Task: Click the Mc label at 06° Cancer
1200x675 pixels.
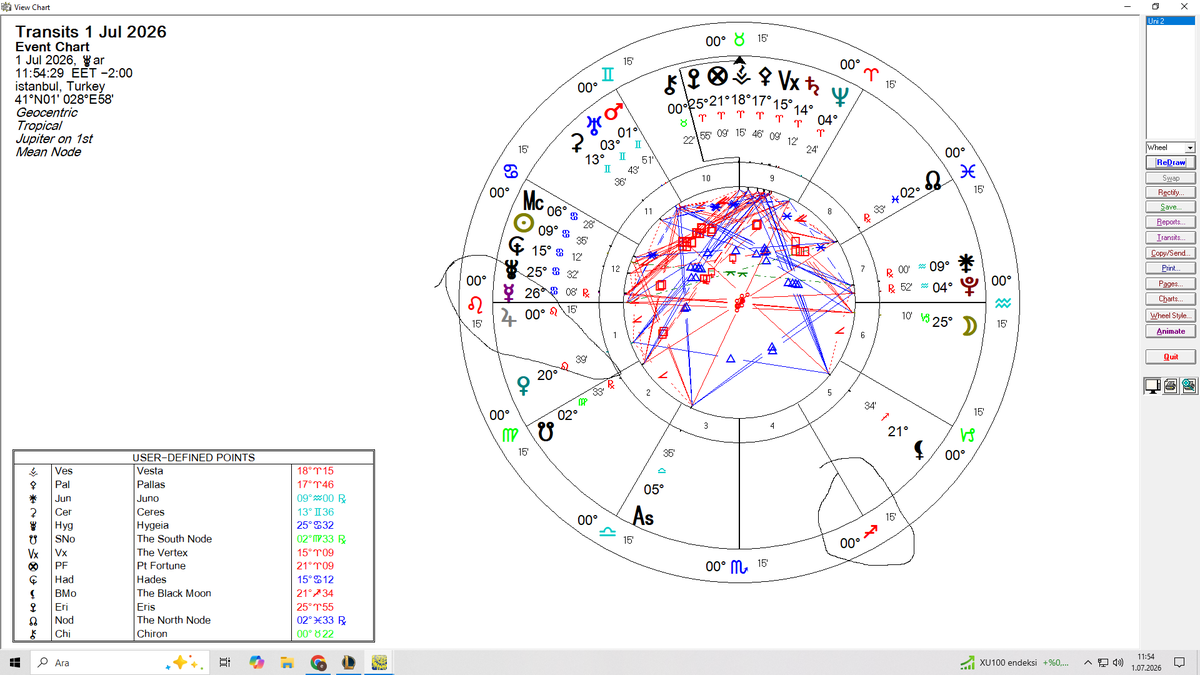Action: click(x=533, y=201)
